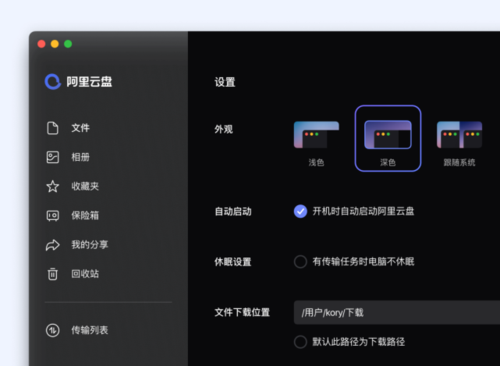The height and width of the screenshot is (366, 500).
Task: Click the 浅色 label text
Action: pos(316,163)
